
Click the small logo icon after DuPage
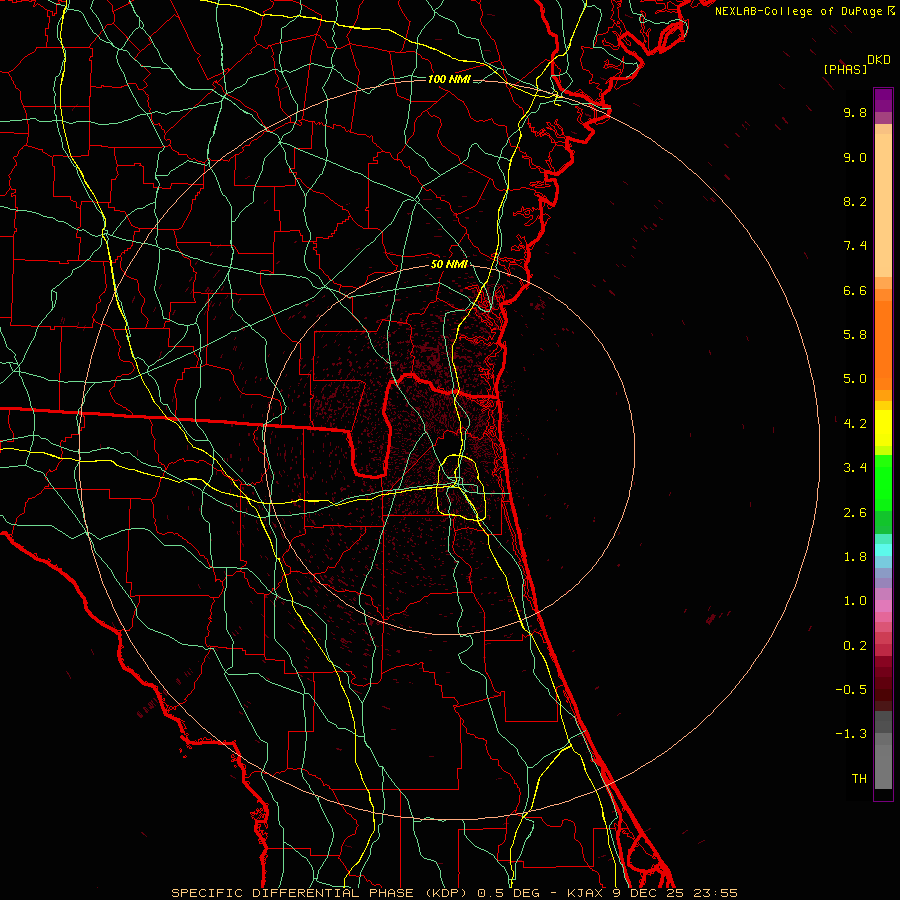(x=891, y=11)
